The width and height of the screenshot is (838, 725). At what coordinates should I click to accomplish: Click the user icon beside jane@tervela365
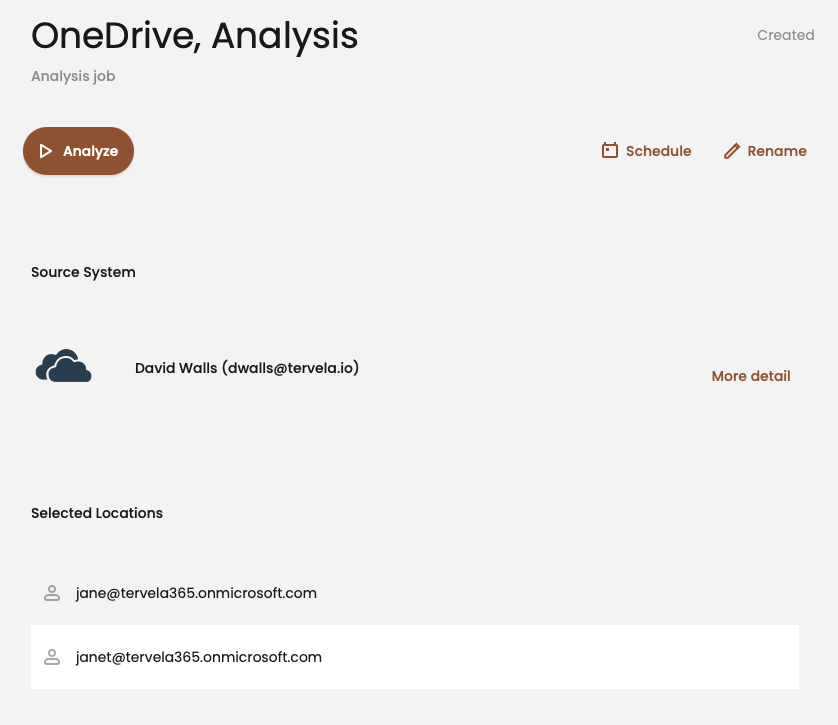[52, 593]
